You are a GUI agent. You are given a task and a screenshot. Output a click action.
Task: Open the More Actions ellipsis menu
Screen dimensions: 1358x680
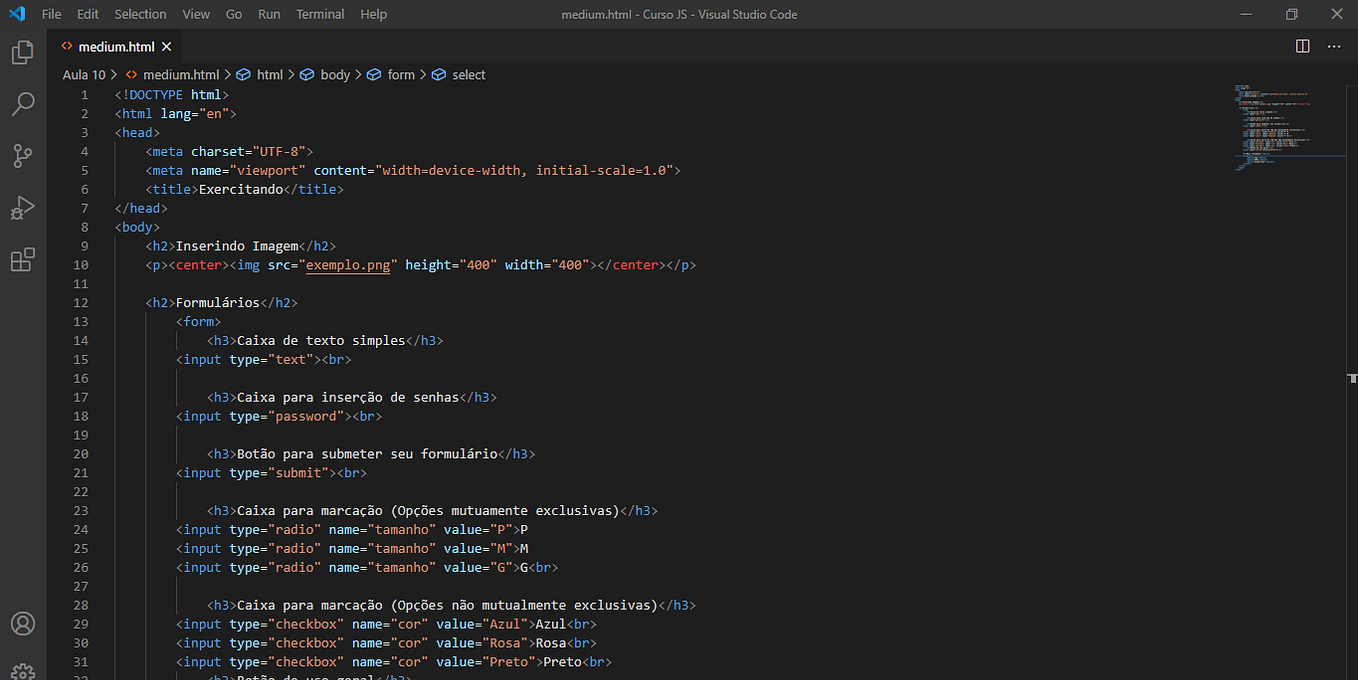tap(1334, 46)
